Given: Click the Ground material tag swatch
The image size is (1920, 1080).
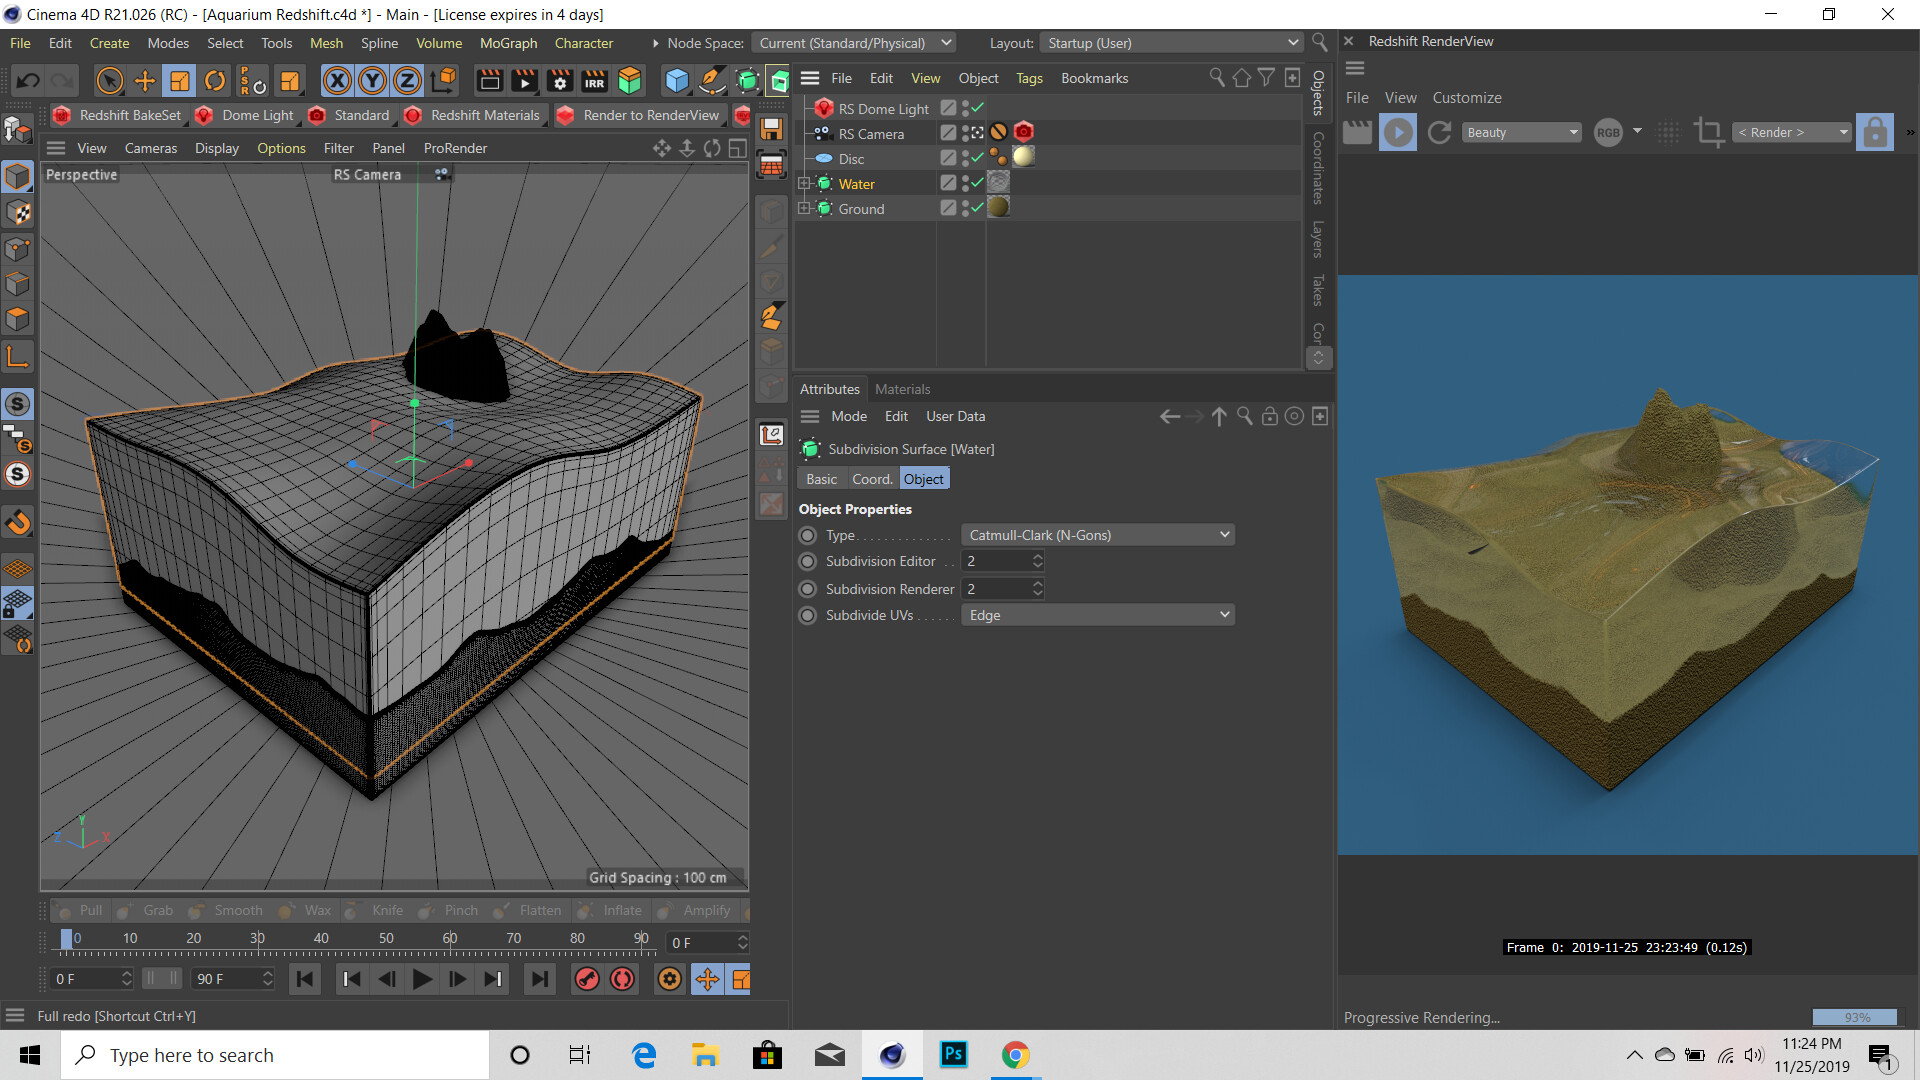Looking at the screenshot, I should point(998,207).
